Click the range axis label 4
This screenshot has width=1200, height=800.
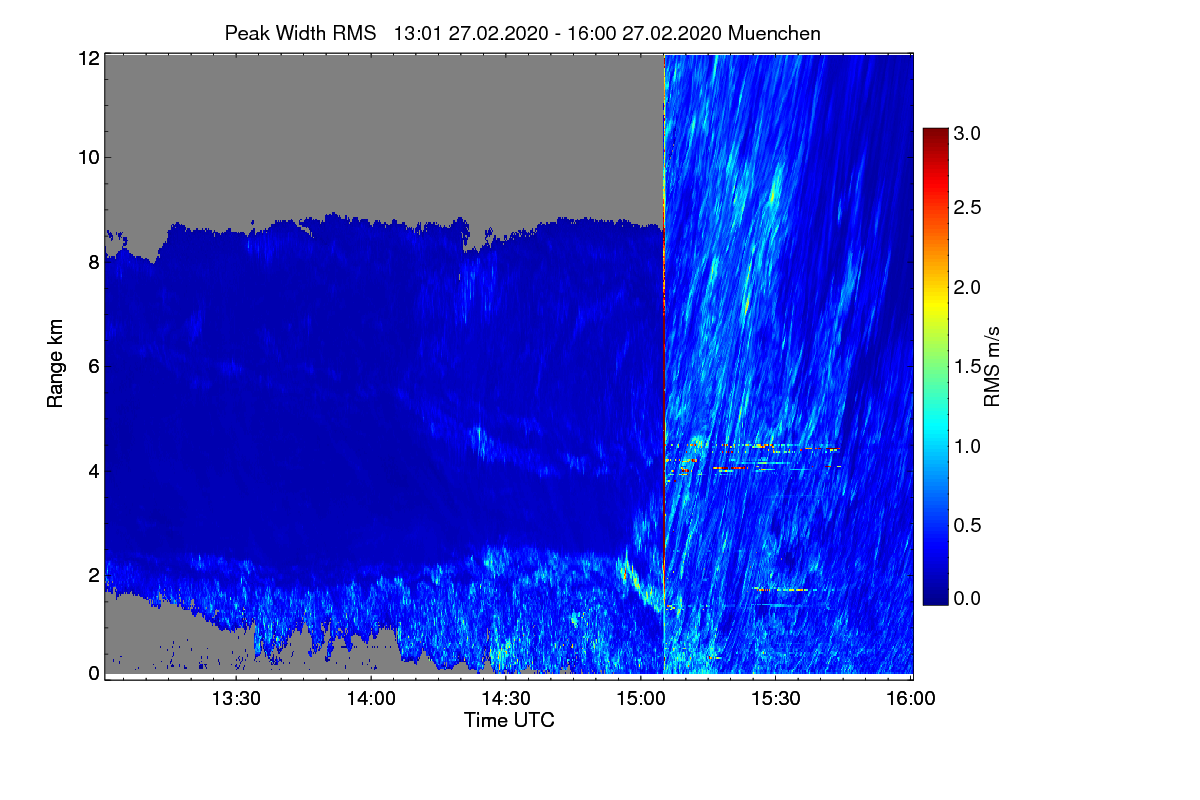pyautogui.click(x=93, y=470)
